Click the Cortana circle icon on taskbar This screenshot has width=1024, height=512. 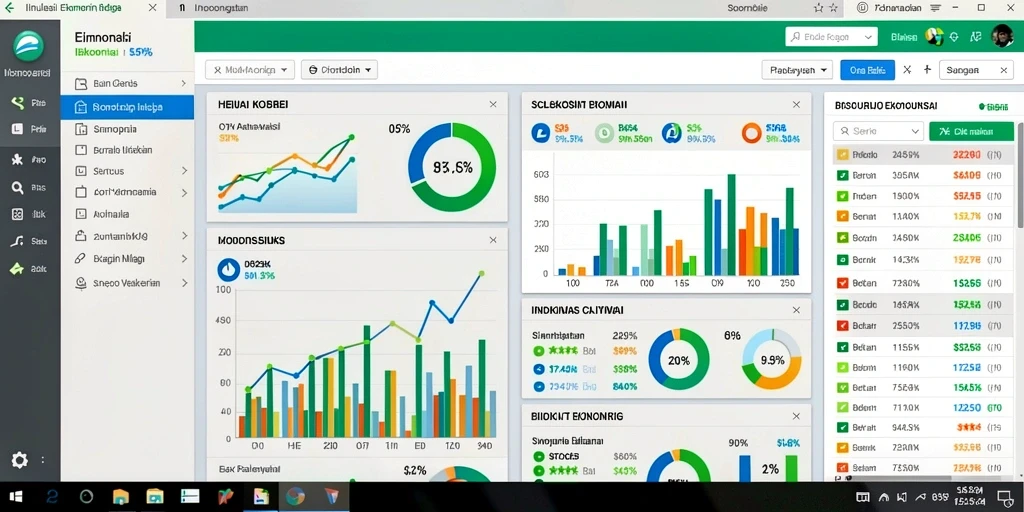pos(87,497)
